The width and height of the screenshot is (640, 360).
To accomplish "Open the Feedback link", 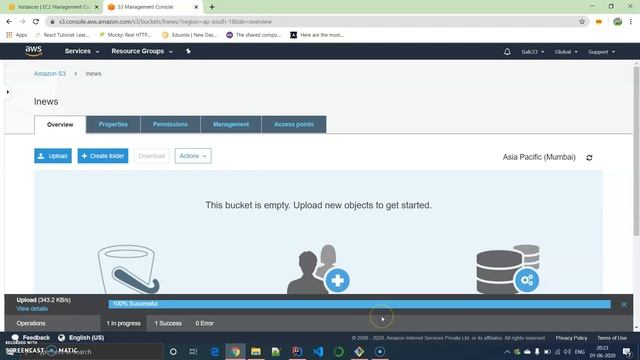I will [31, 338].
